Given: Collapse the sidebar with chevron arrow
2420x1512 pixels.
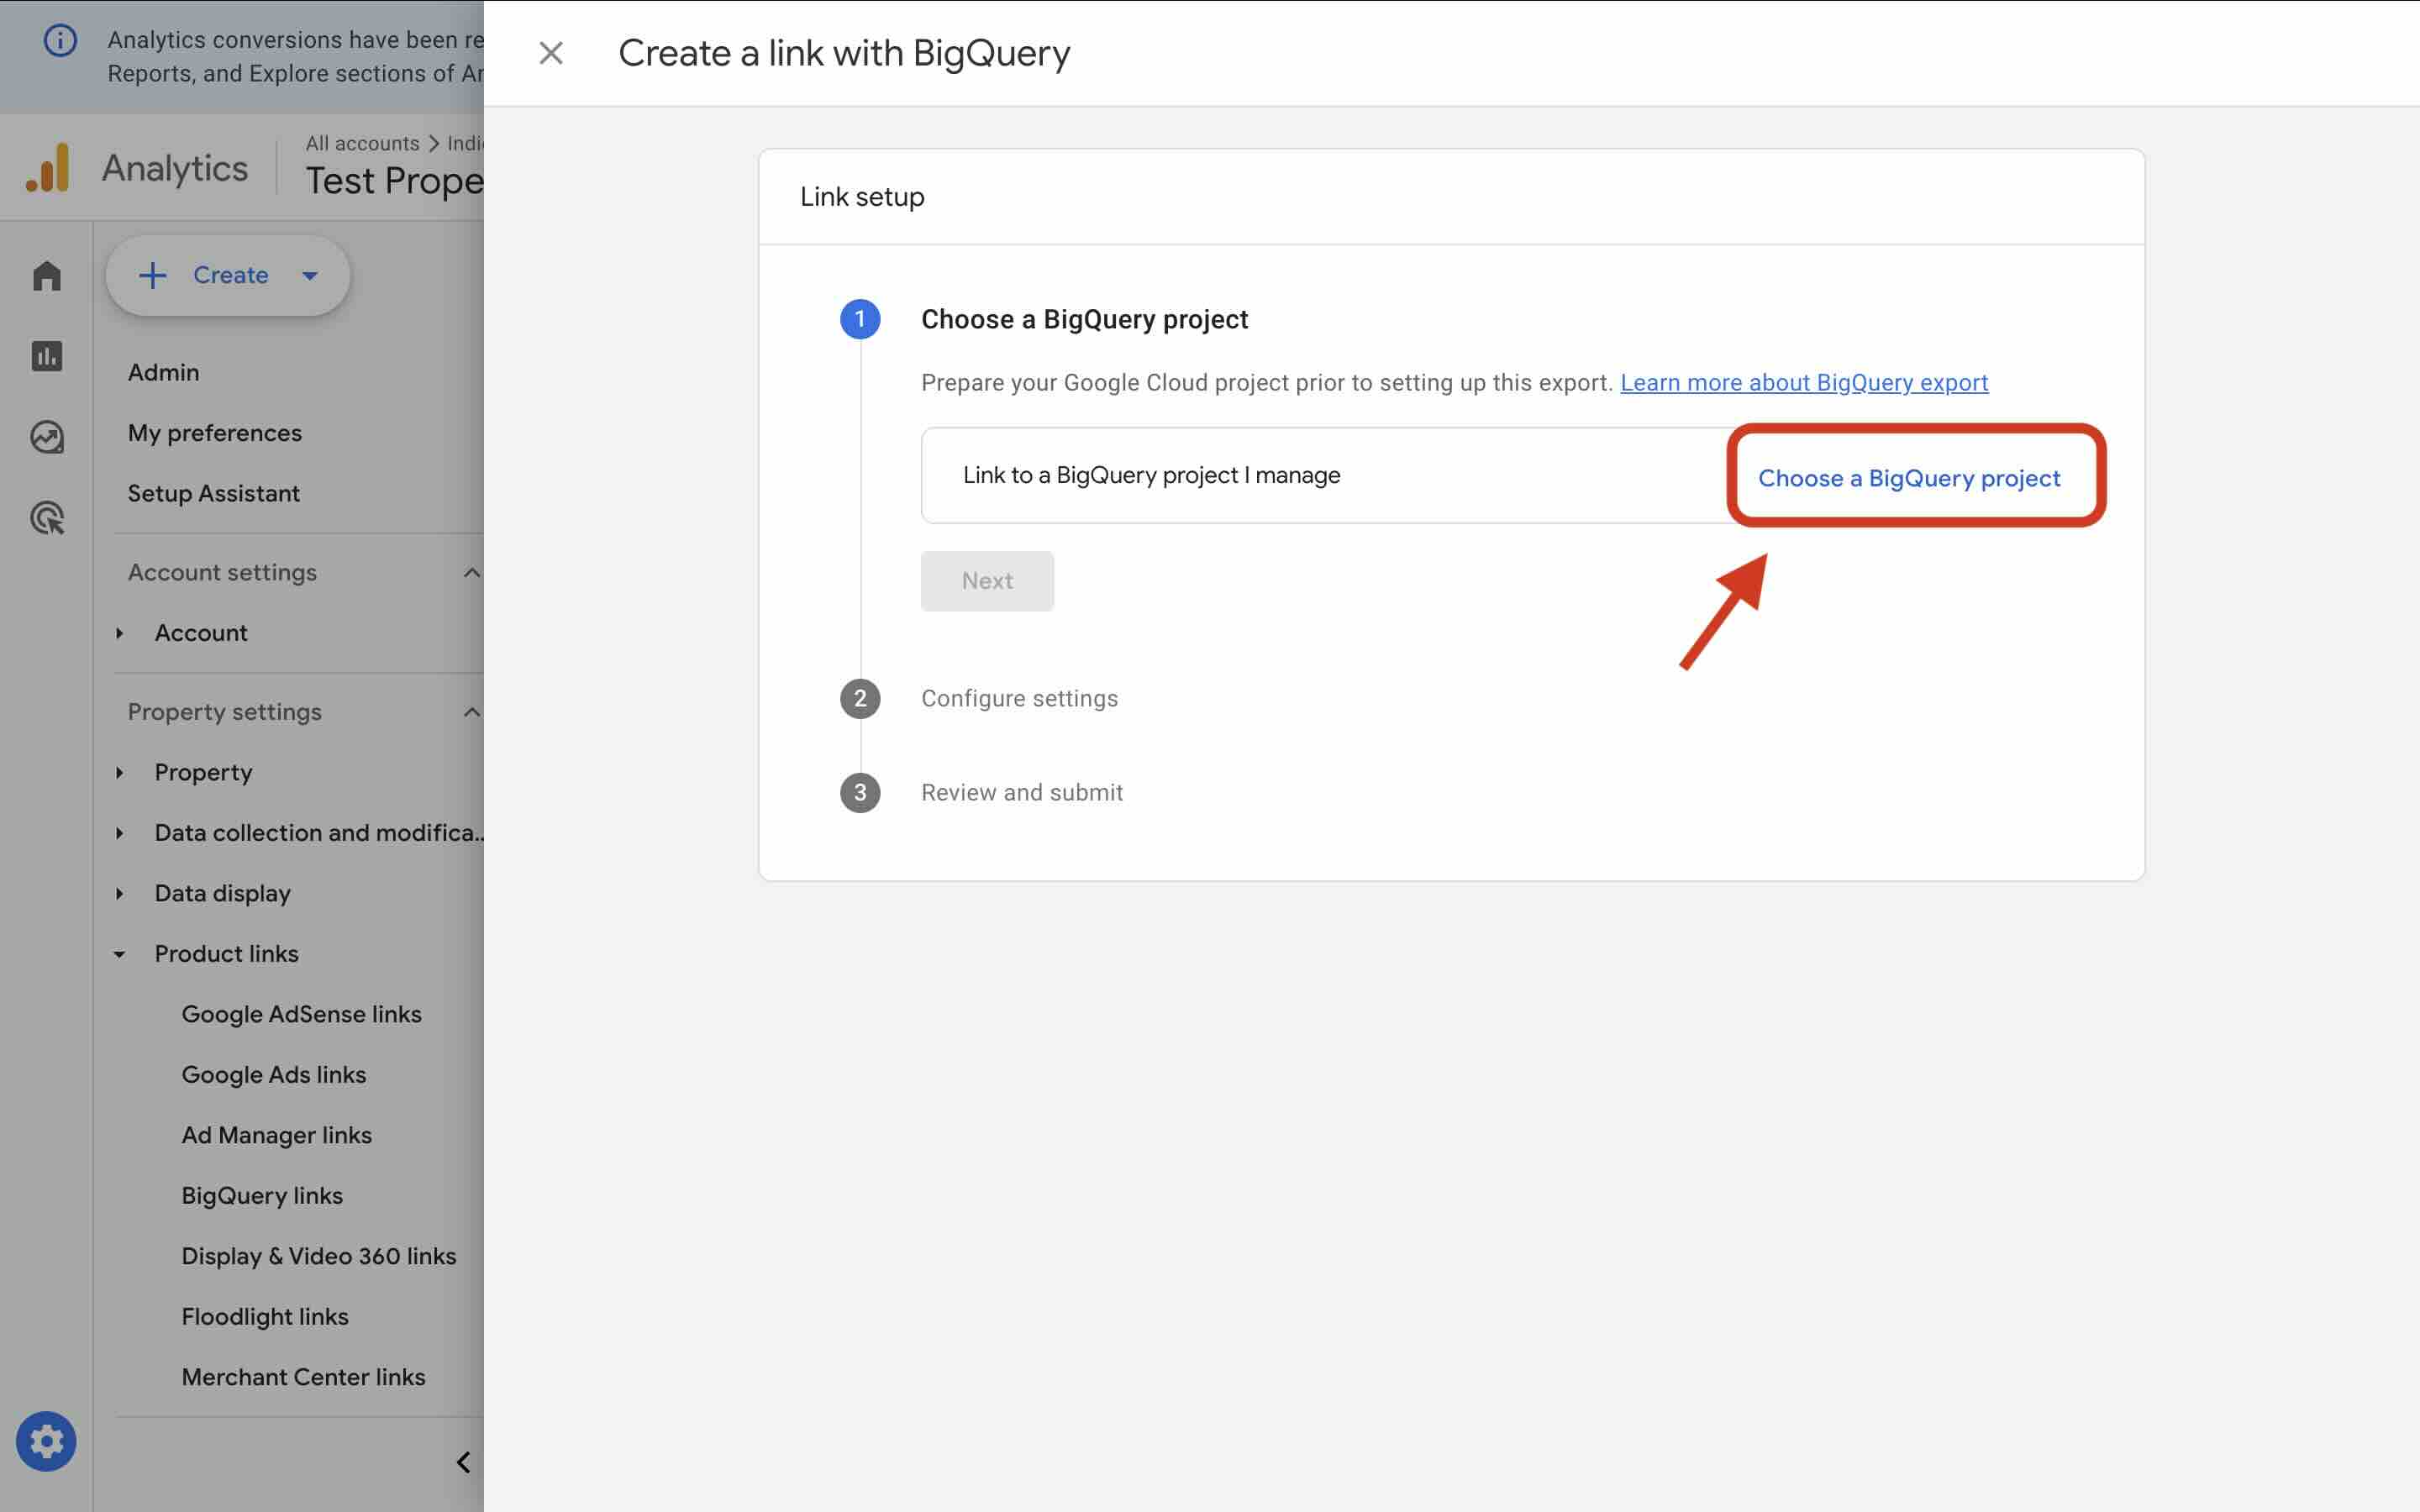Looking at the screenshot, I should point(463,1462).
